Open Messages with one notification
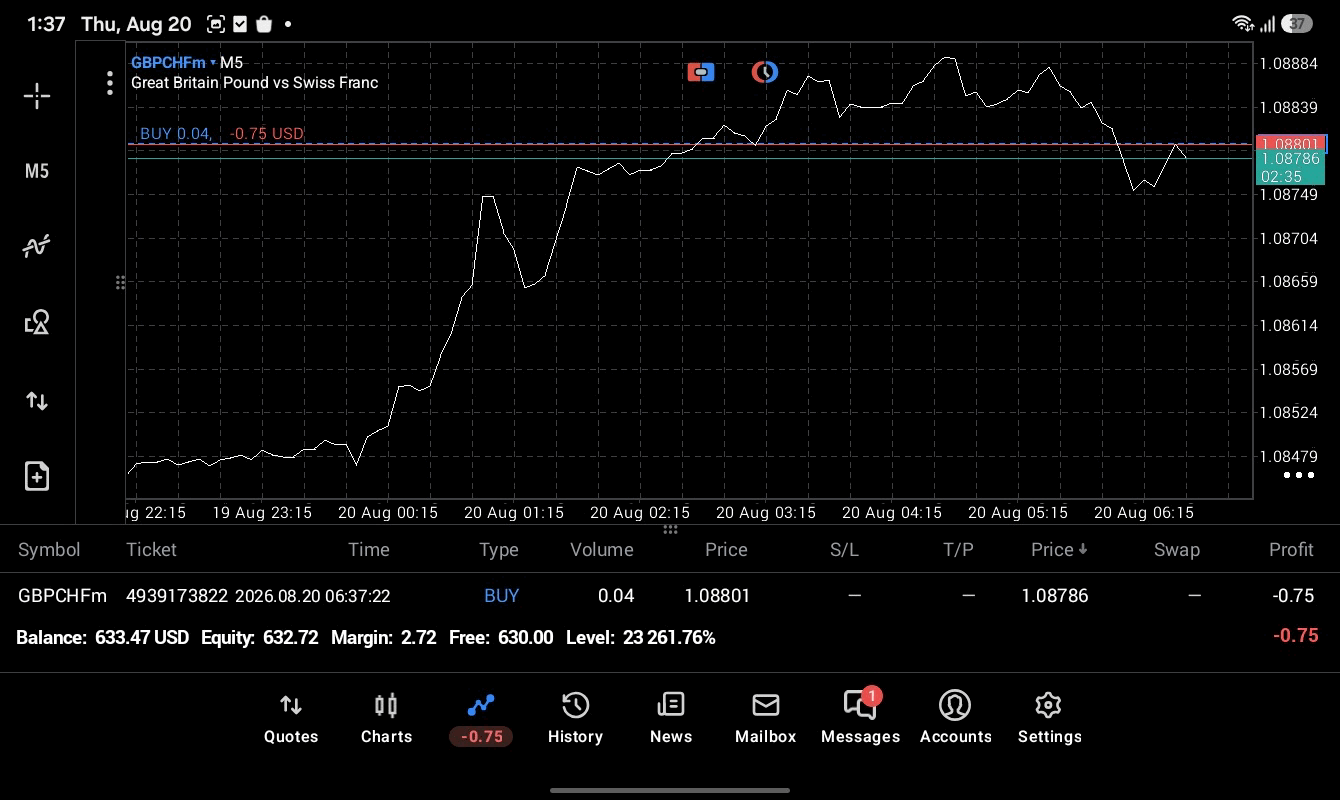Viewport: 1340px width, 800px height. click(x=860, y=719)
